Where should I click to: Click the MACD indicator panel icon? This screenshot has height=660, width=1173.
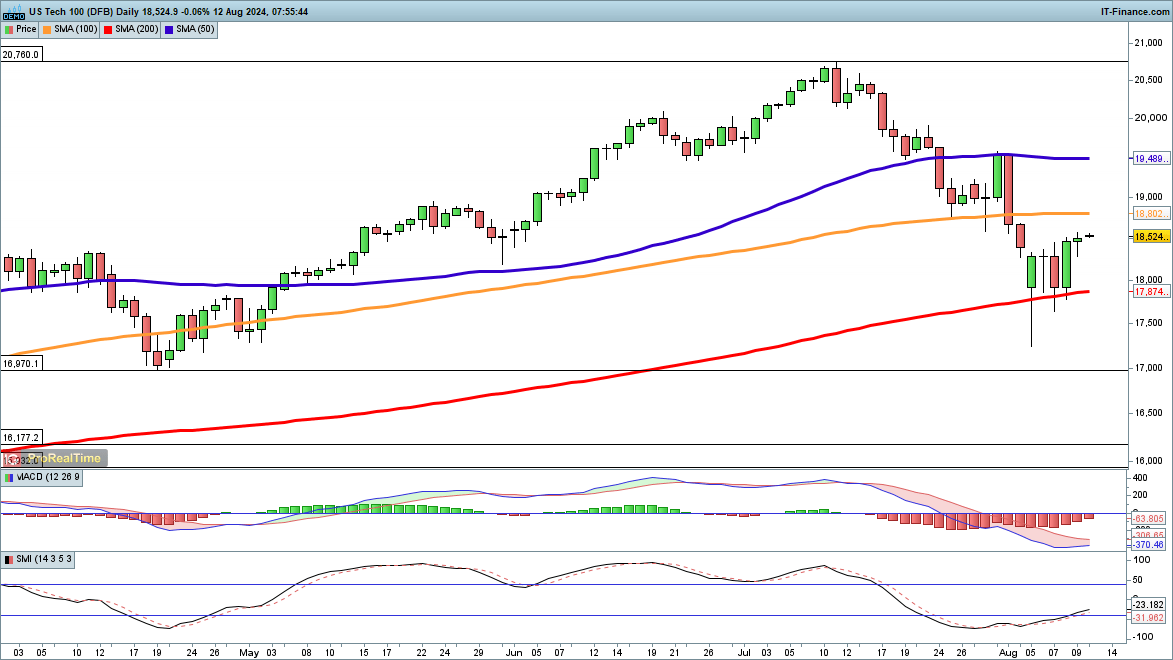click(x=9, y=477)
